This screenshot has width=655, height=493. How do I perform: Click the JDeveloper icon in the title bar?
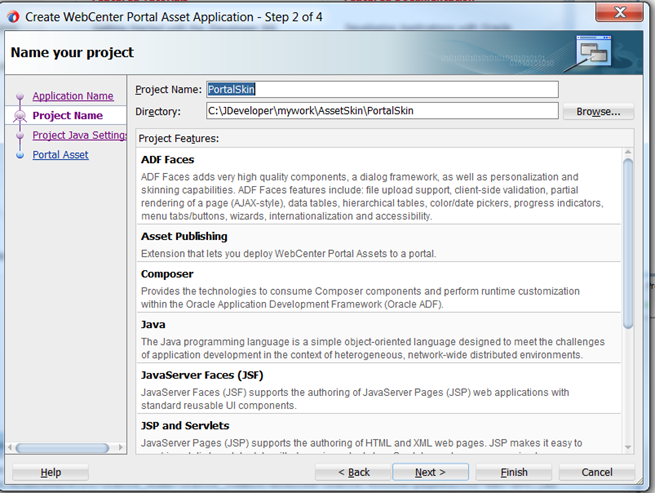(x=13, y=15)
